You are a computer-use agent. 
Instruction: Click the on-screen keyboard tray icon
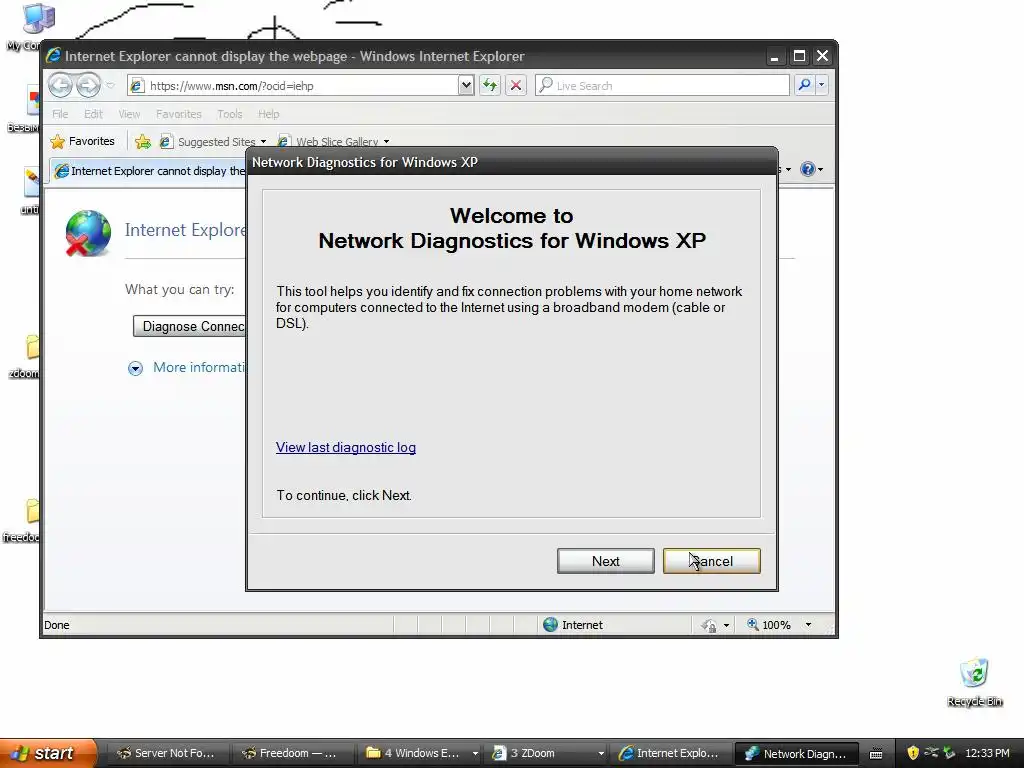(876, 754)
